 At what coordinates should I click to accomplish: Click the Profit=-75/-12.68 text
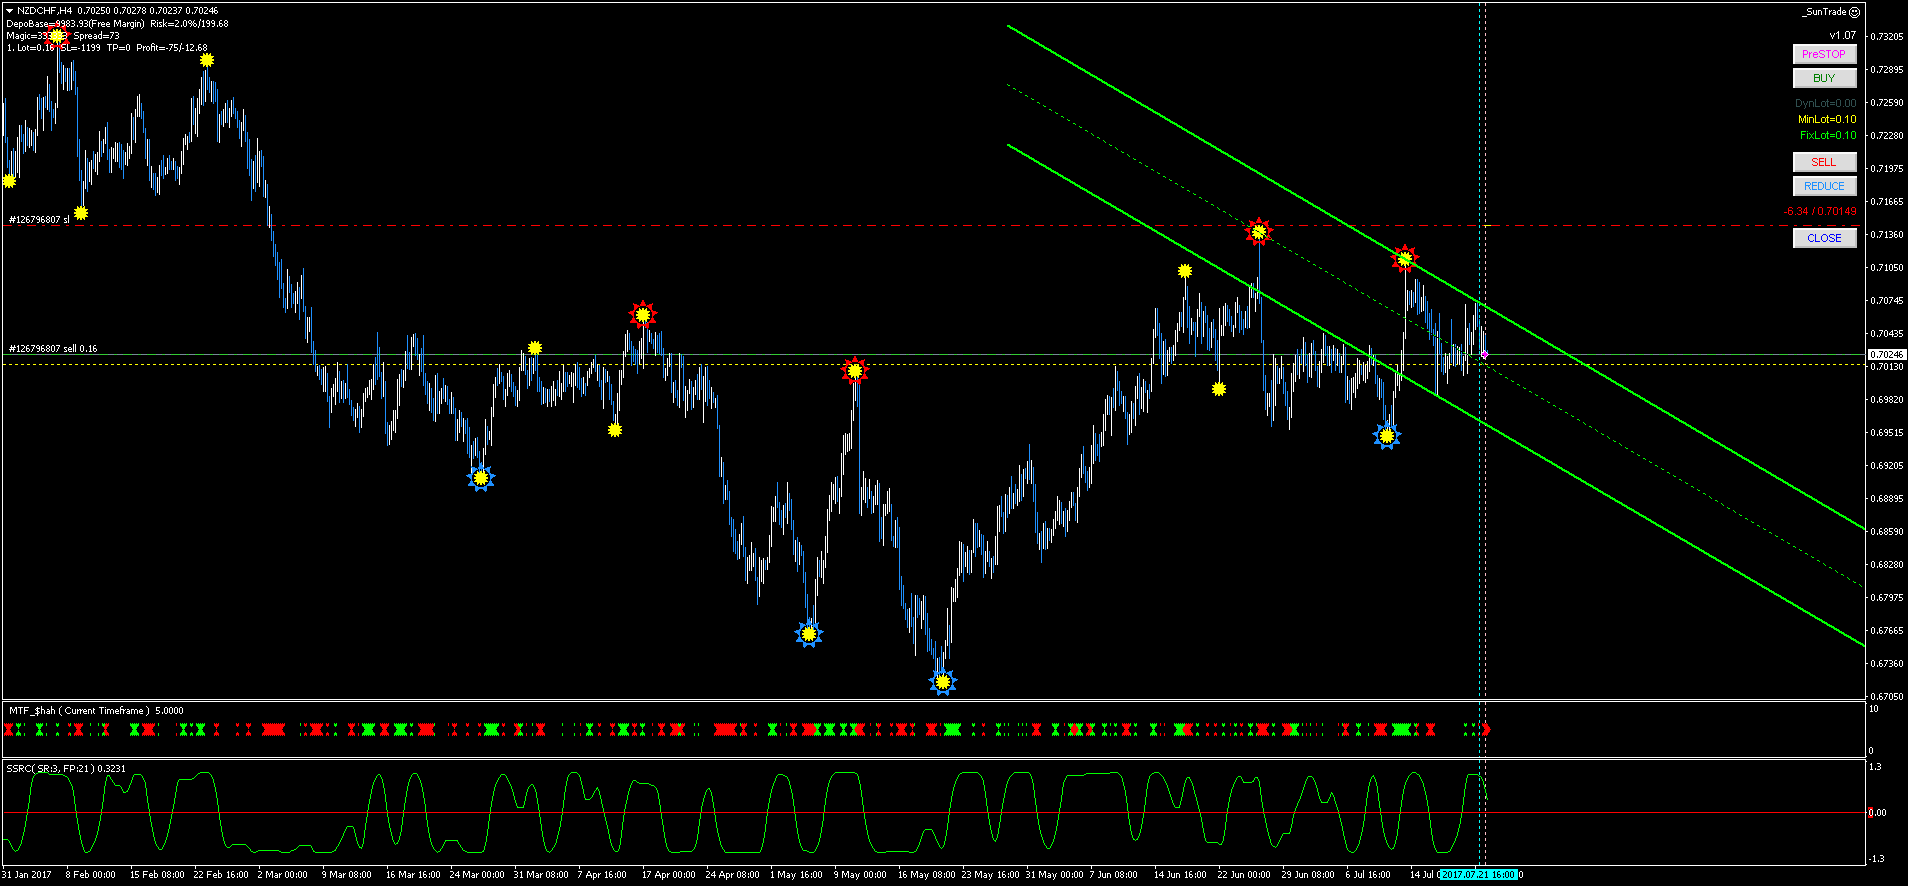172,47
